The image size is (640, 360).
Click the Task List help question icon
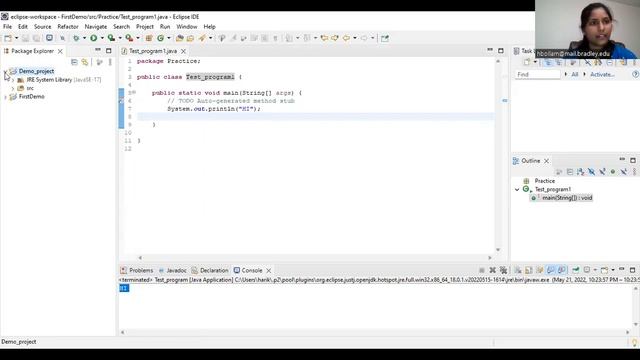635,74
